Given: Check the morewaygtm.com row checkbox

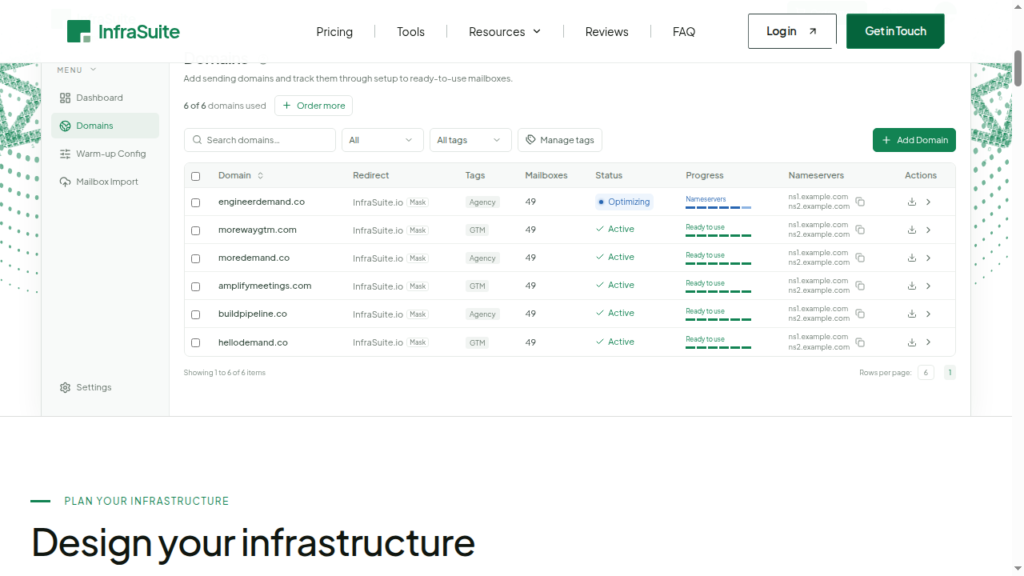Looking at the screenshot, I should [195, 231].
